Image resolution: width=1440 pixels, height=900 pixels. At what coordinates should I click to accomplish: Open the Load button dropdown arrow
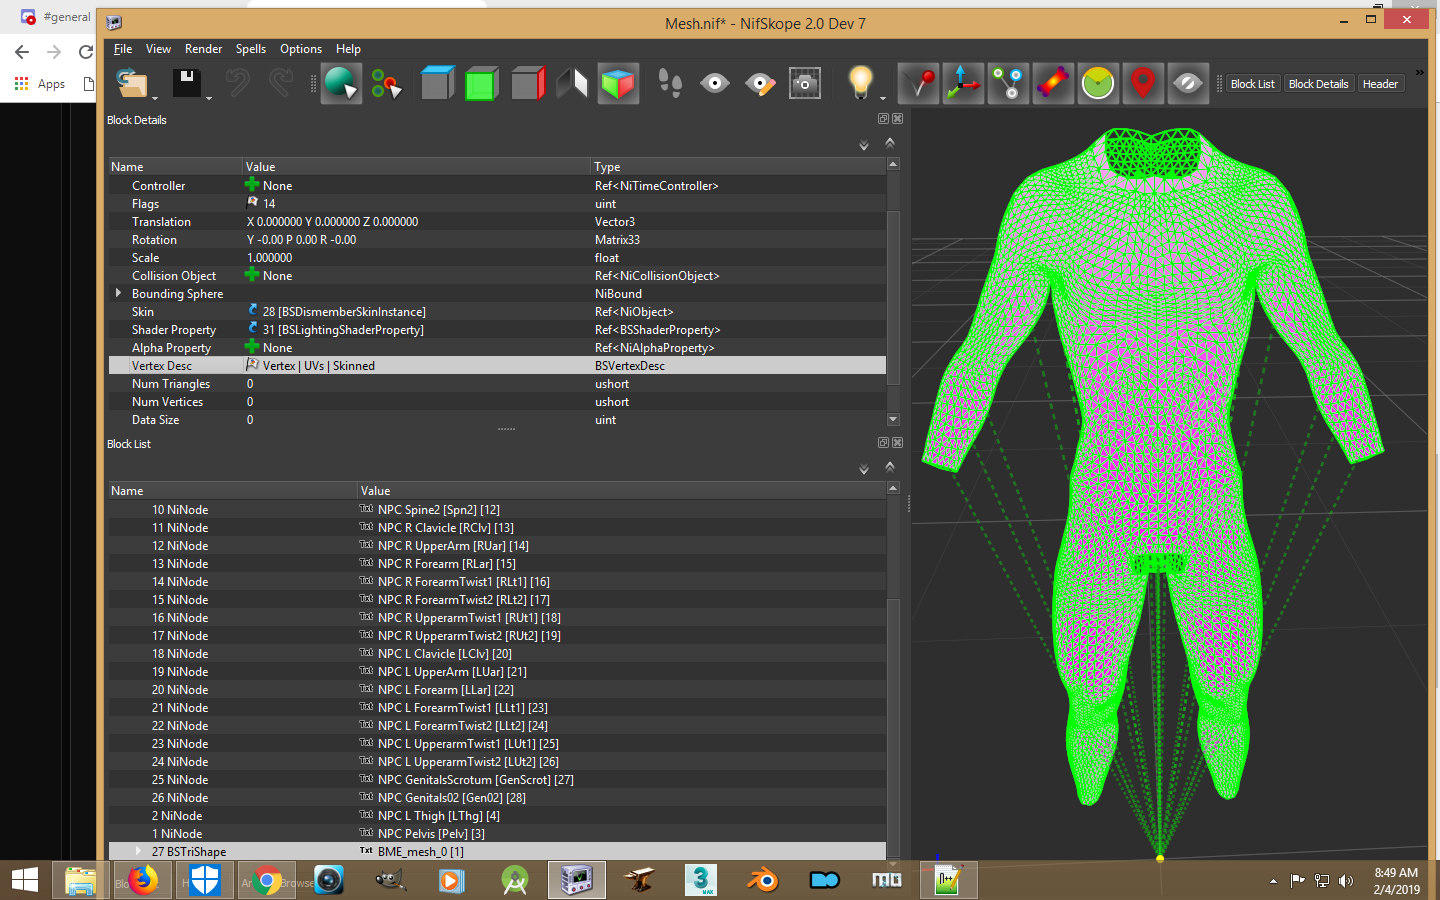click(x=155, y=97)
